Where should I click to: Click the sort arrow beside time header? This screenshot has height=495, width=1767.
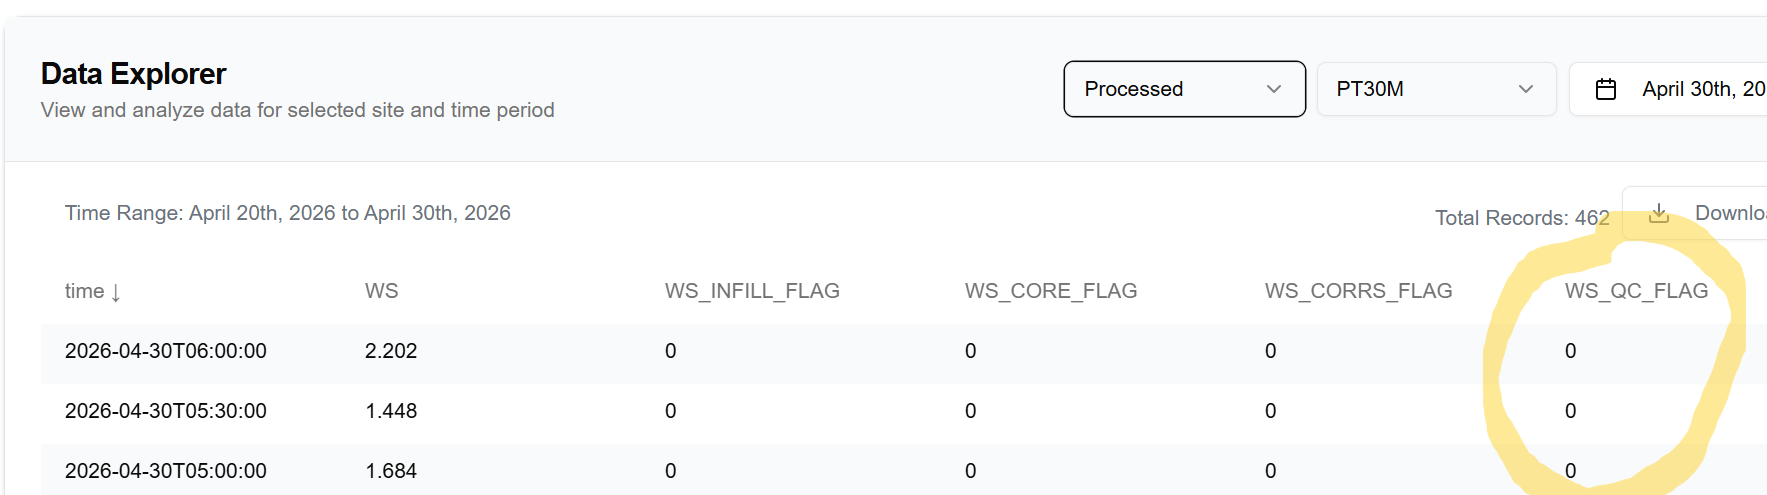116,292
